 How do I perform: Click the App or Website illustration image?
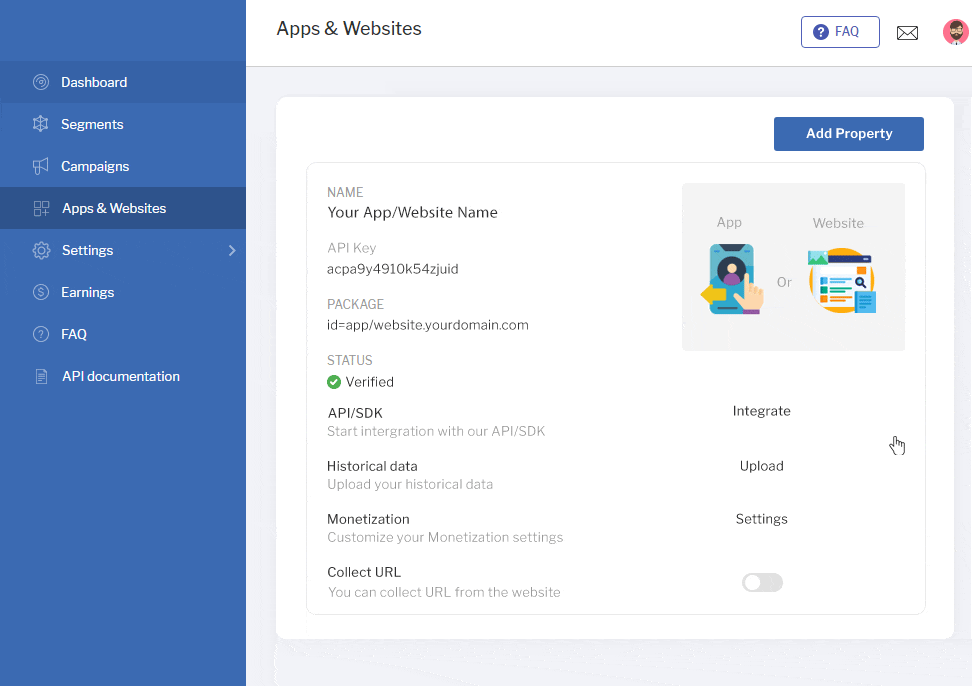pos(793,267)
